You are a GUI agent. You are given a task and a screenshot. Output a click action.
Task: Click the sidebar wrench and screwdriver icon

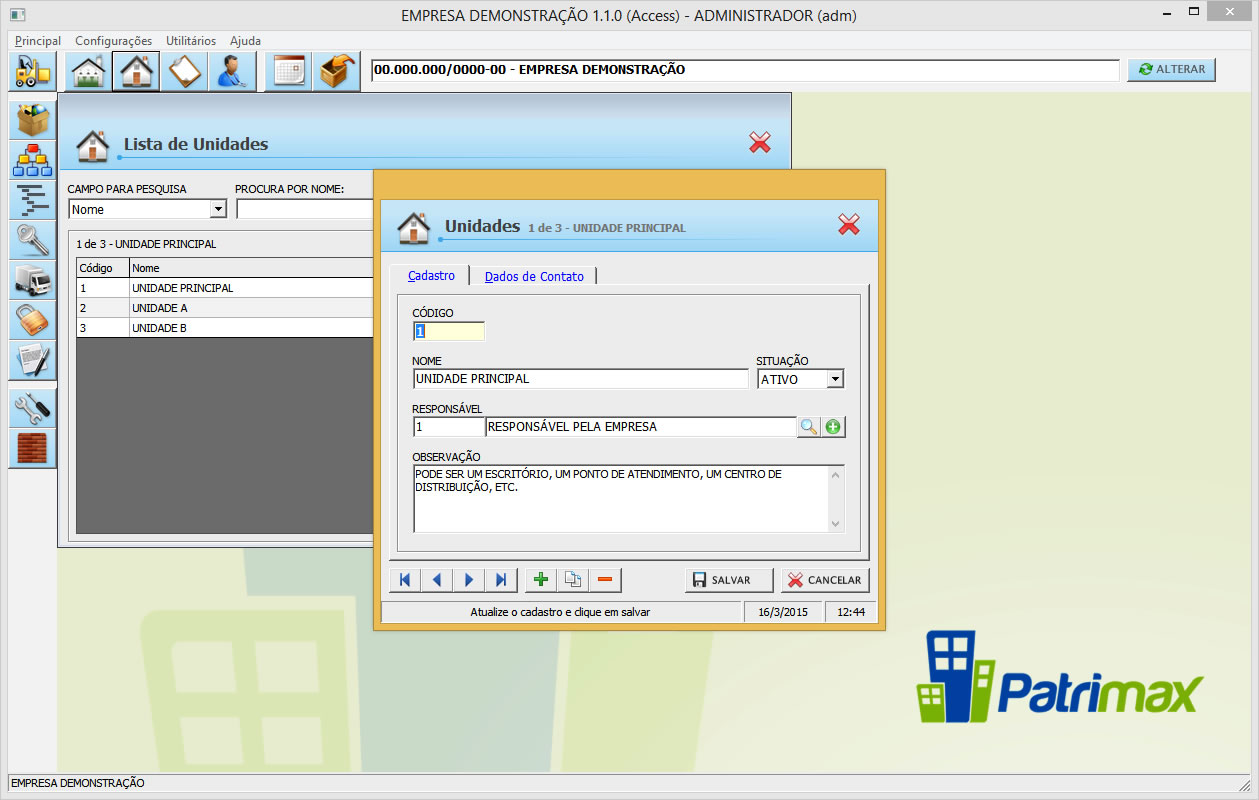33,407
